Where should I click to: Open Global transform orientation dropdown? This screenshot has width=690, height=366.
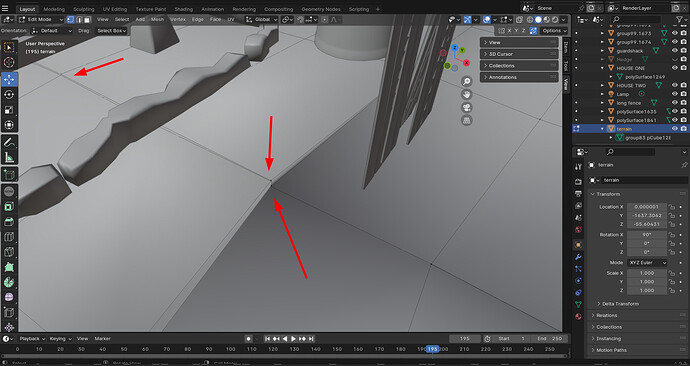tap(262, 19)
